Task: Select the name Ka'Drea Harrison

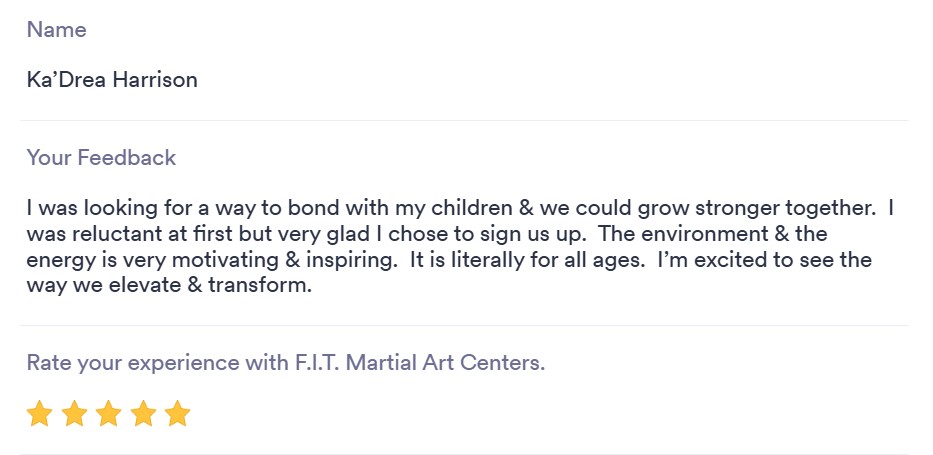Action: (112, 80)
